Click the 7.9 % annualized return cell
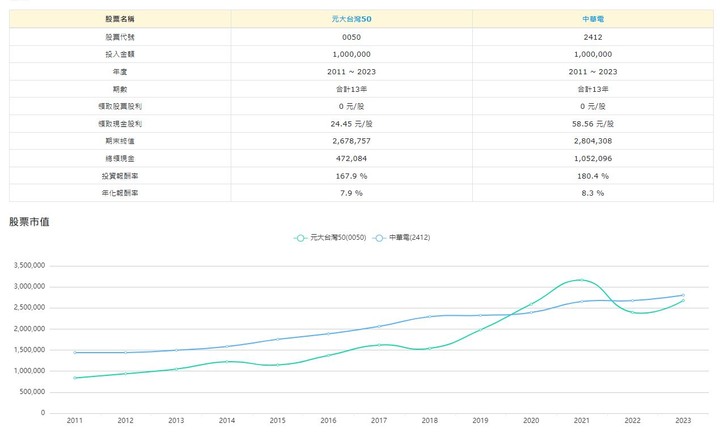720x432 pixels. [x=351, y=193]
